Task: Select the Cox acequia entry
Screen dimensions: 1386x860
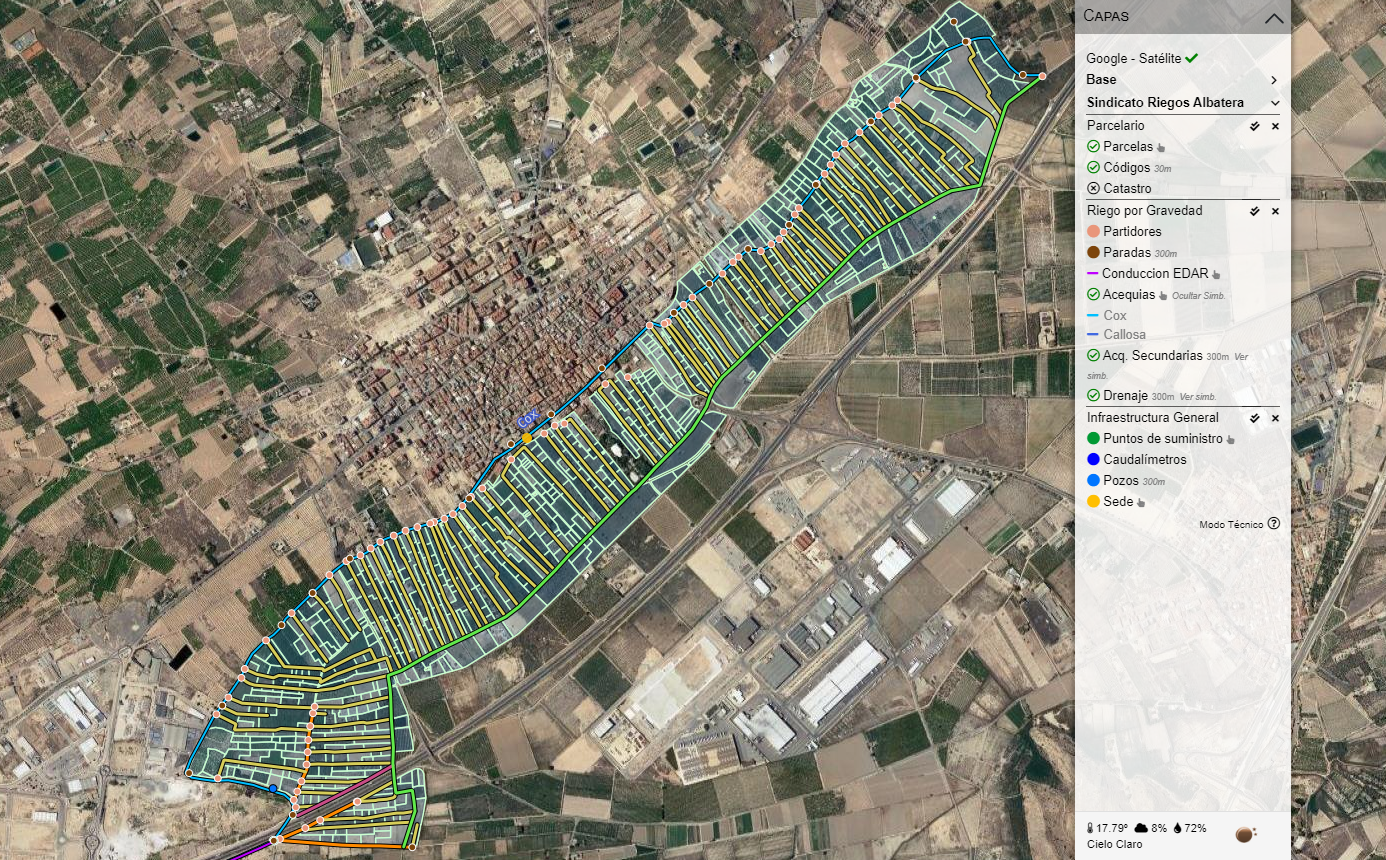Action: tap(1114, 316)
